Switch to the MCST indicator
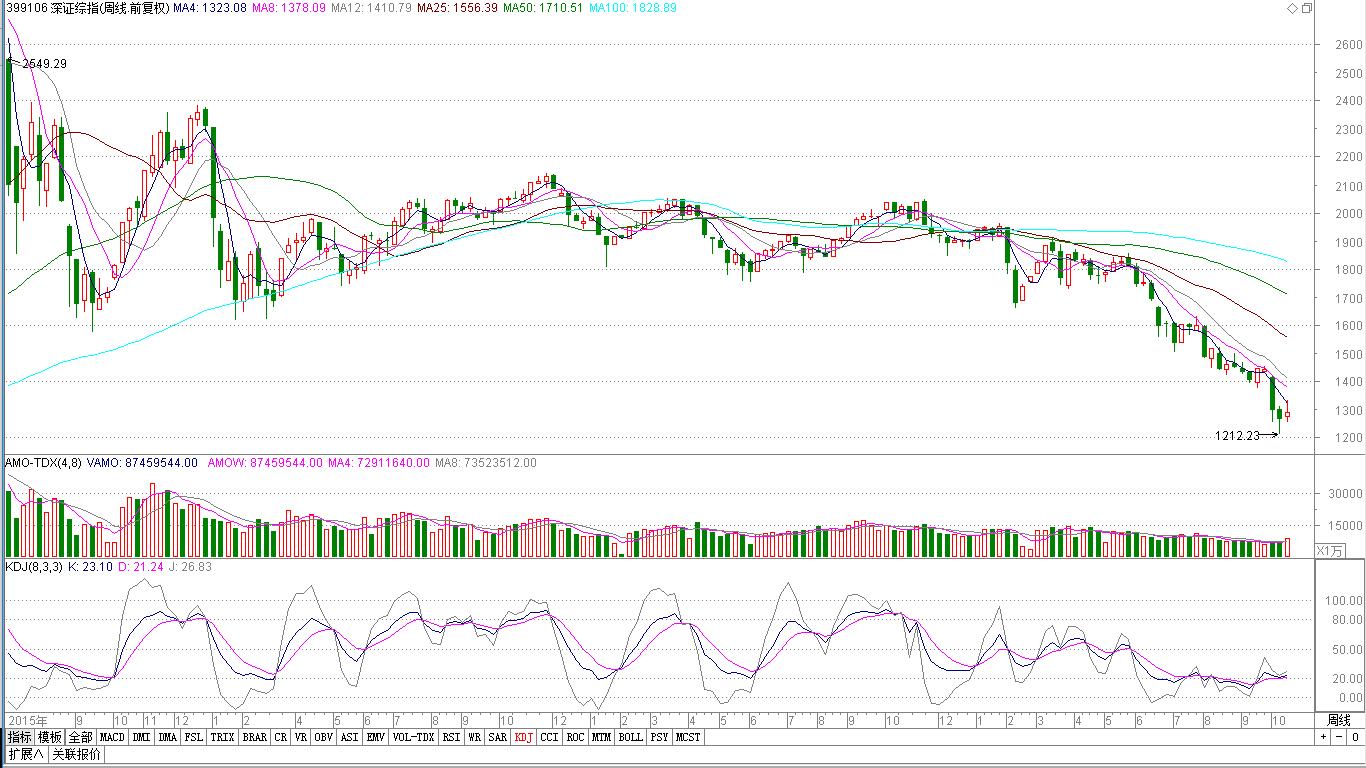This screenshot has height=768, width=1366. pyautogui.click(x=688, y=737)
